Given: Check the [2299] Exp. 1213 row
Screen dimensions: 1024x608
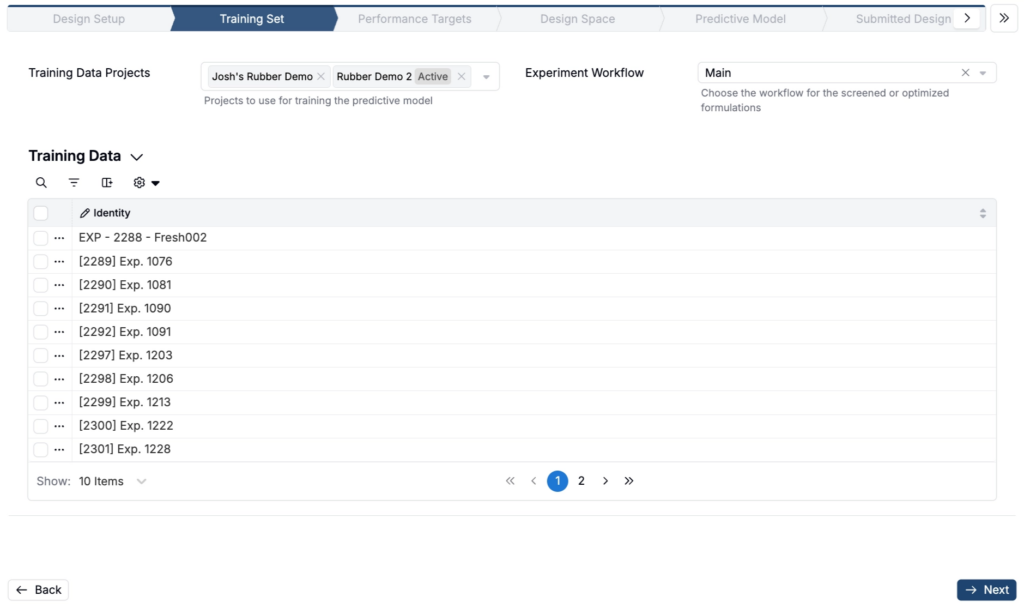Looking at the screenshot, I should 40,402.
